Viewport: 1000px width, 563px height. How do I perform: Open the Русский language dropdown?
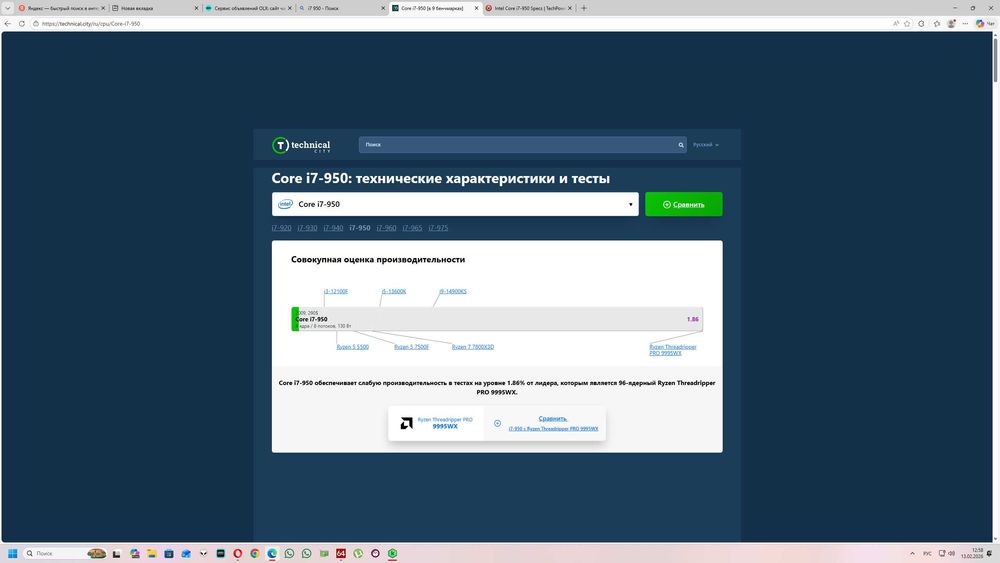[x=705, y=145]
